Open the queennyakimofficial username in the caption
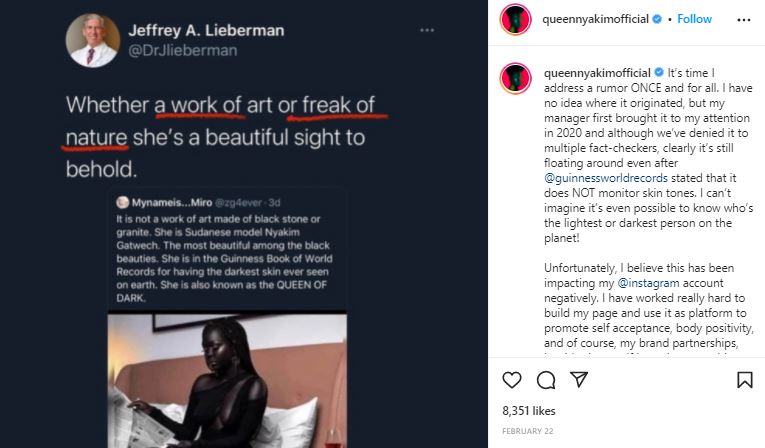Screen dimensions: 765x448 click(597, 73)
